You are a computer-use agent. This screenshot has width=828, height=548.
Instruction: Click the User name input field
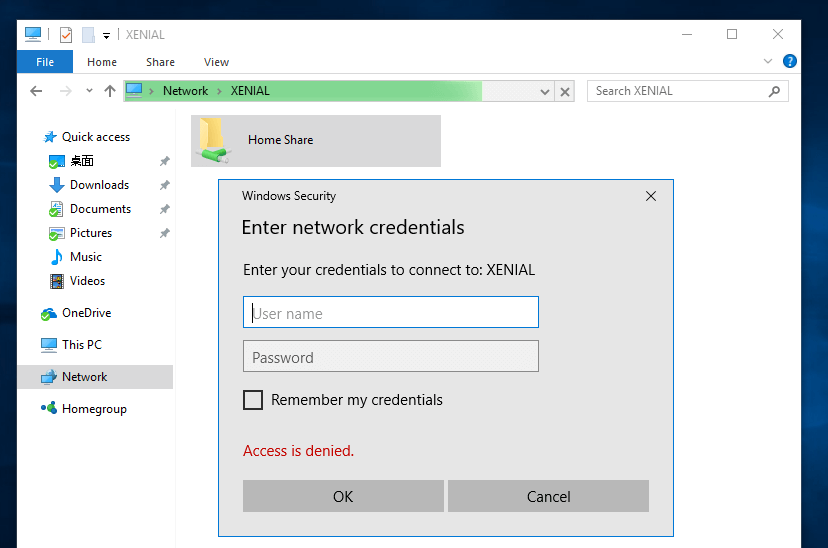point(391,313)
